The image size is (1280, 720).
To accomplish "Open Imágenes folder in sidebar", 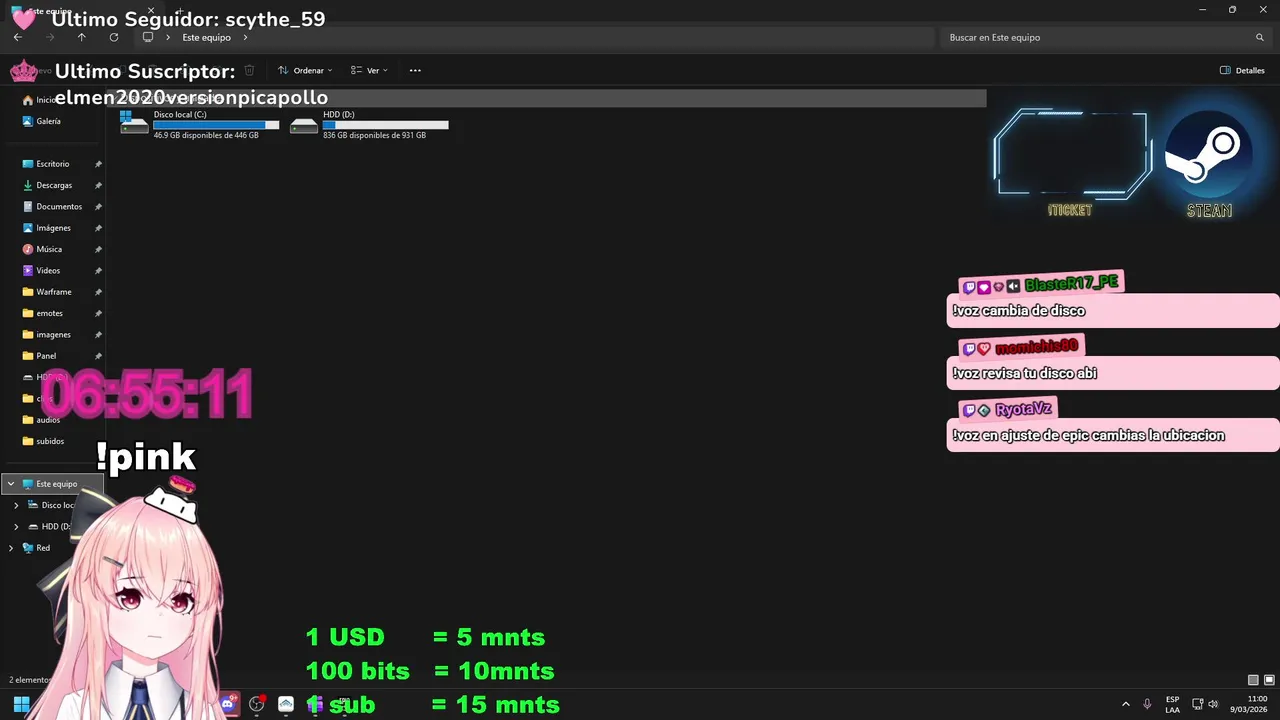I will coord(53,228).
